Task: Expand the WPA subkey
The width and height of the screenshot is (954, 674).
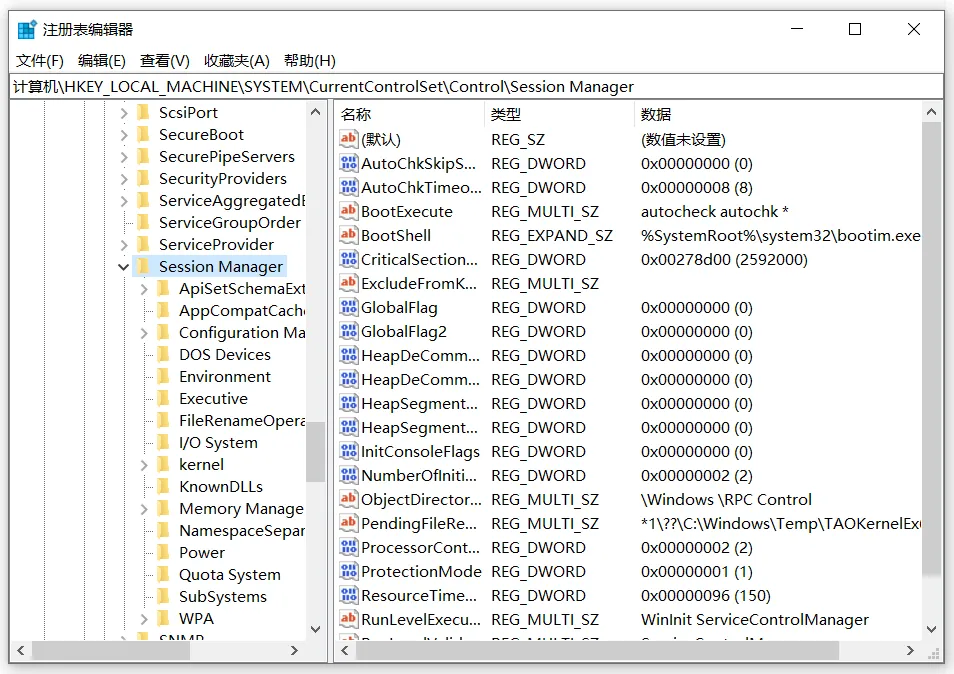Action: point(144,619)
